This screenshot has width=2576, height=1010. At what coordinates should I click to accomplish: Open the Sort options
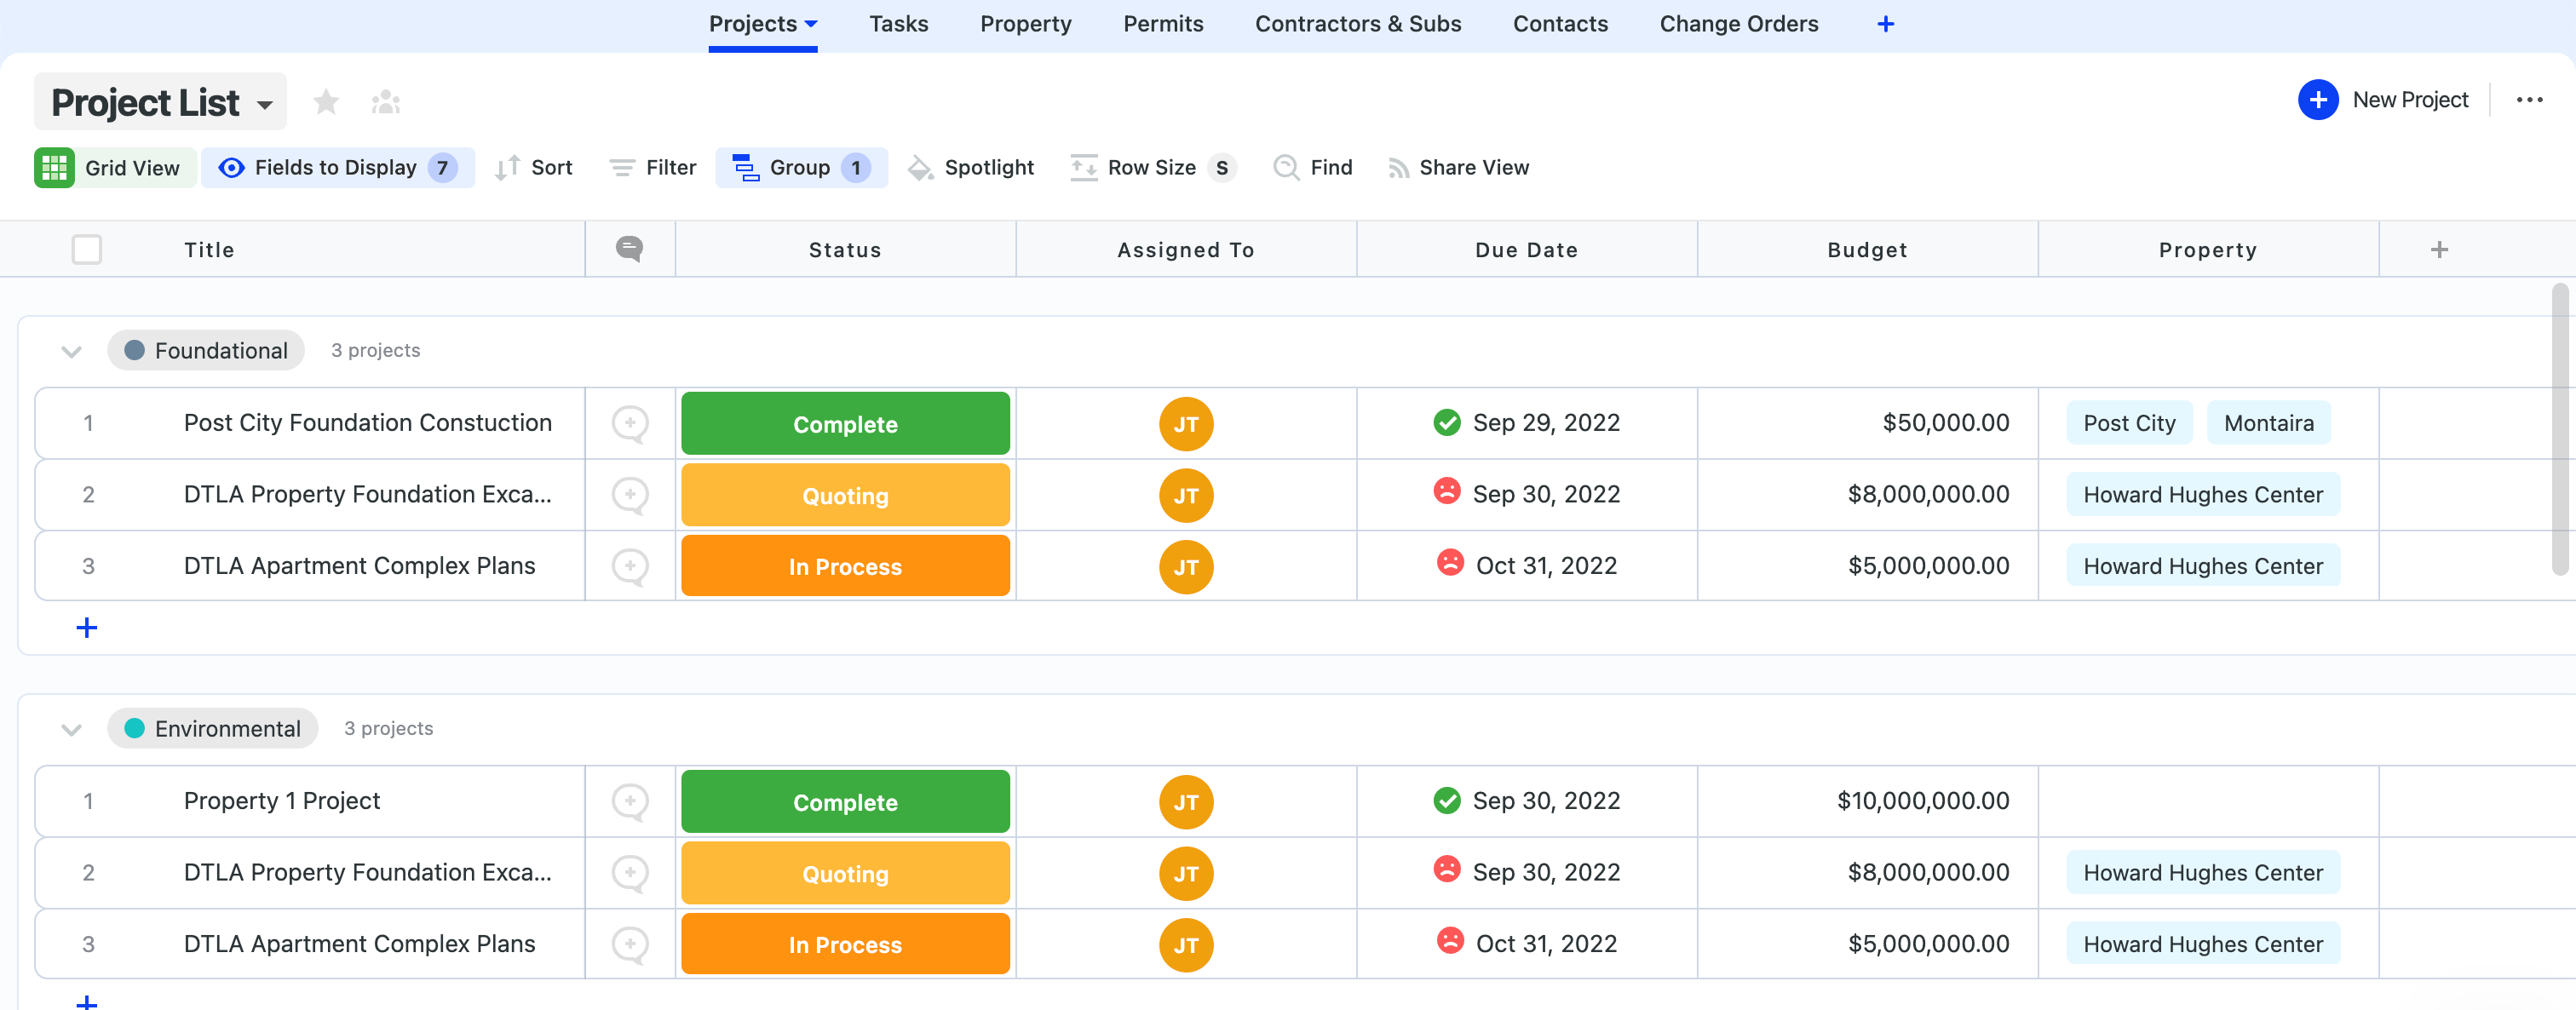pyautogui.click(x=533, y=167)
